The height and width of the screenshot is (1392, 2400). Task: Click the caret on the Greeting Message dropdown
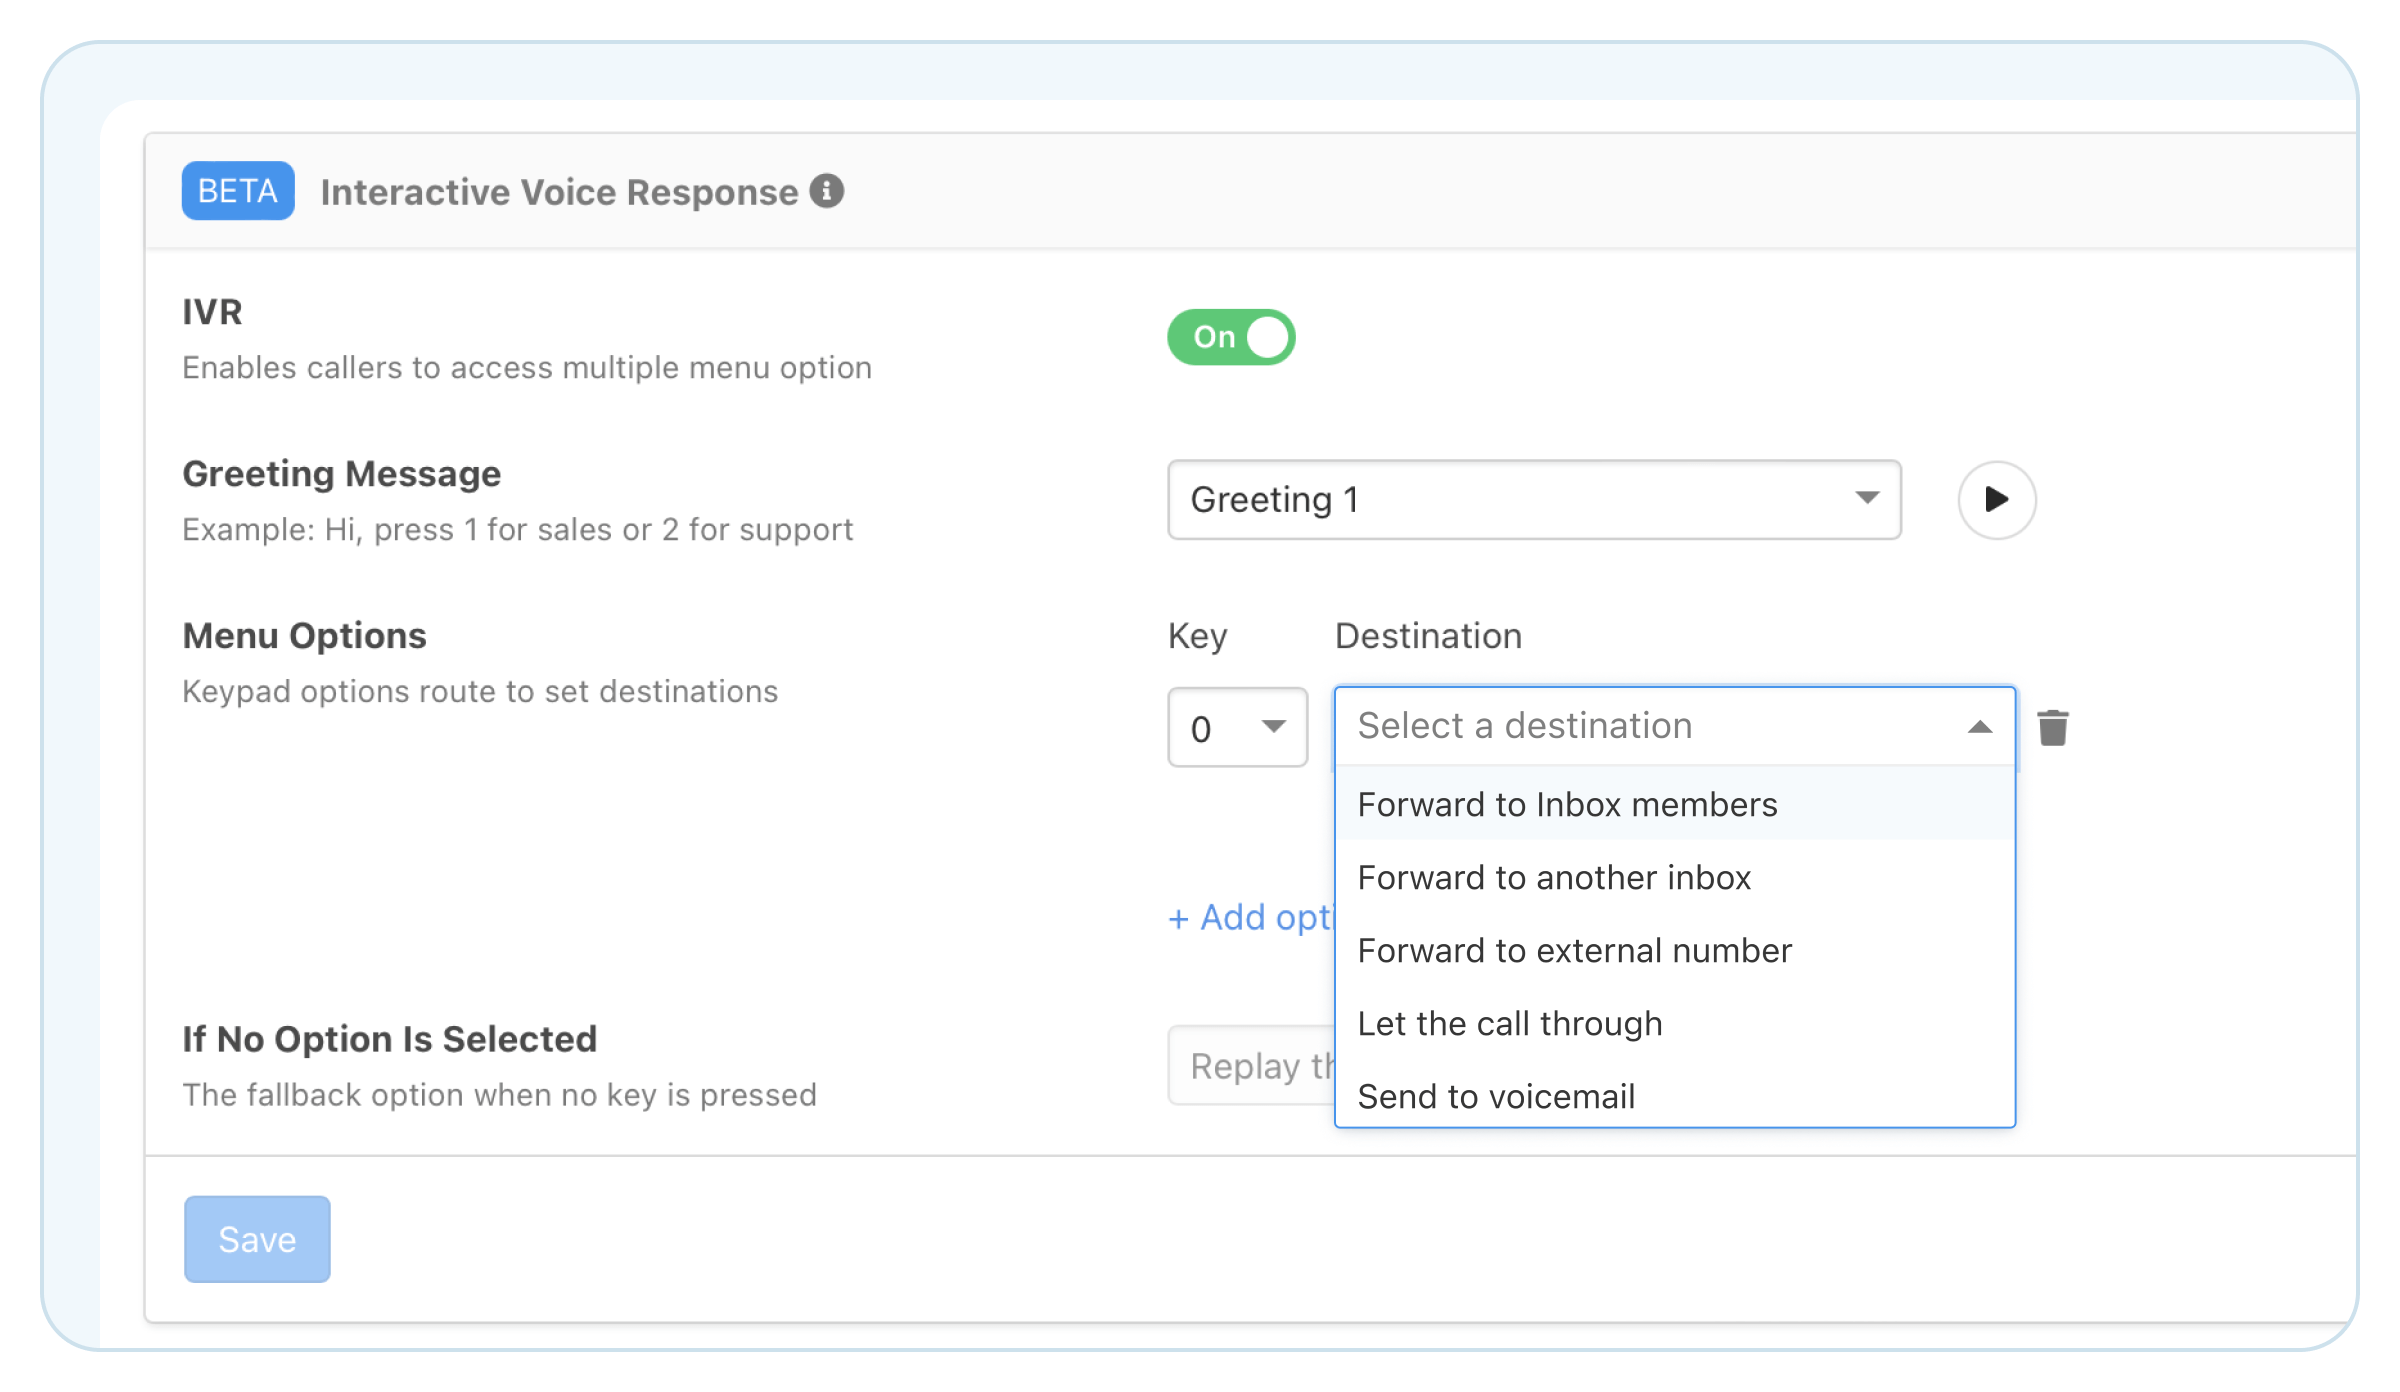click(1868, 498)
